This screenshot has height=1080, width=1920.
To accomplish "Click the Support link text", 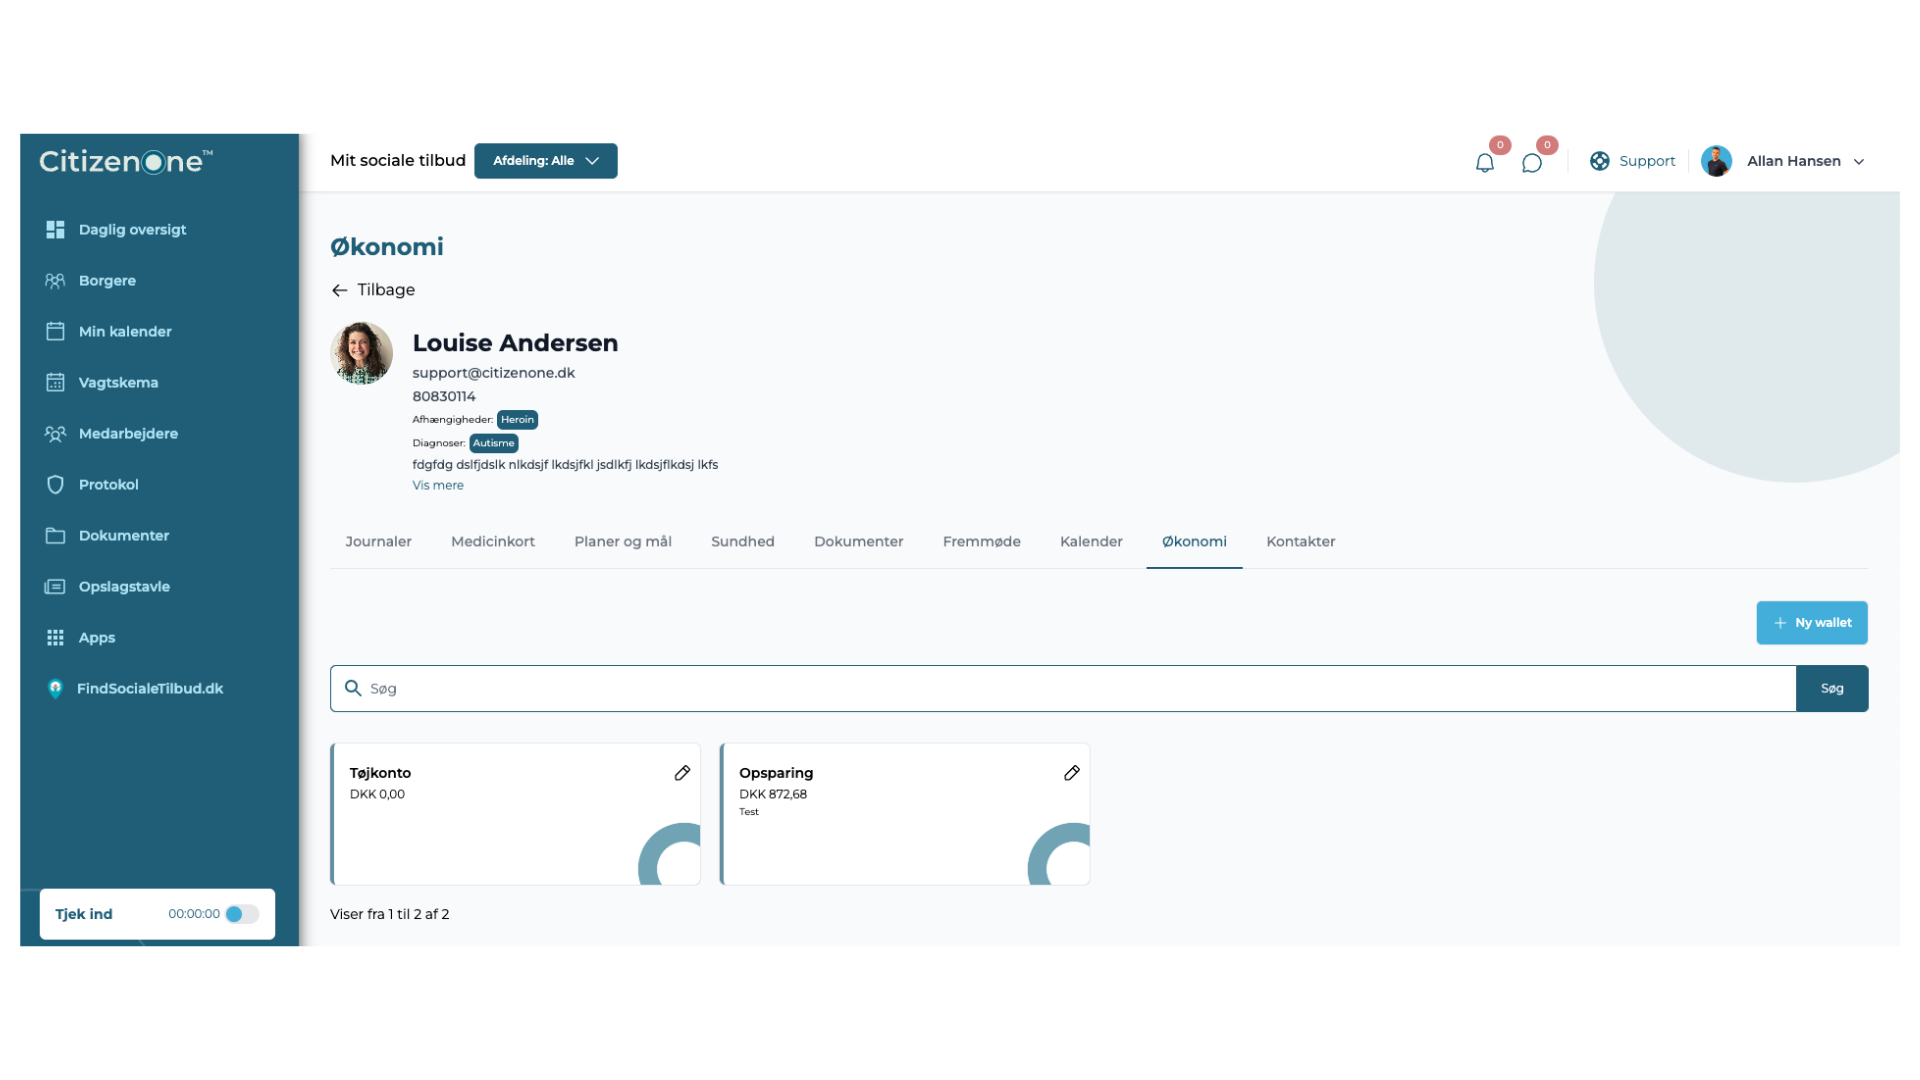I will click(x=1647, y=161).
